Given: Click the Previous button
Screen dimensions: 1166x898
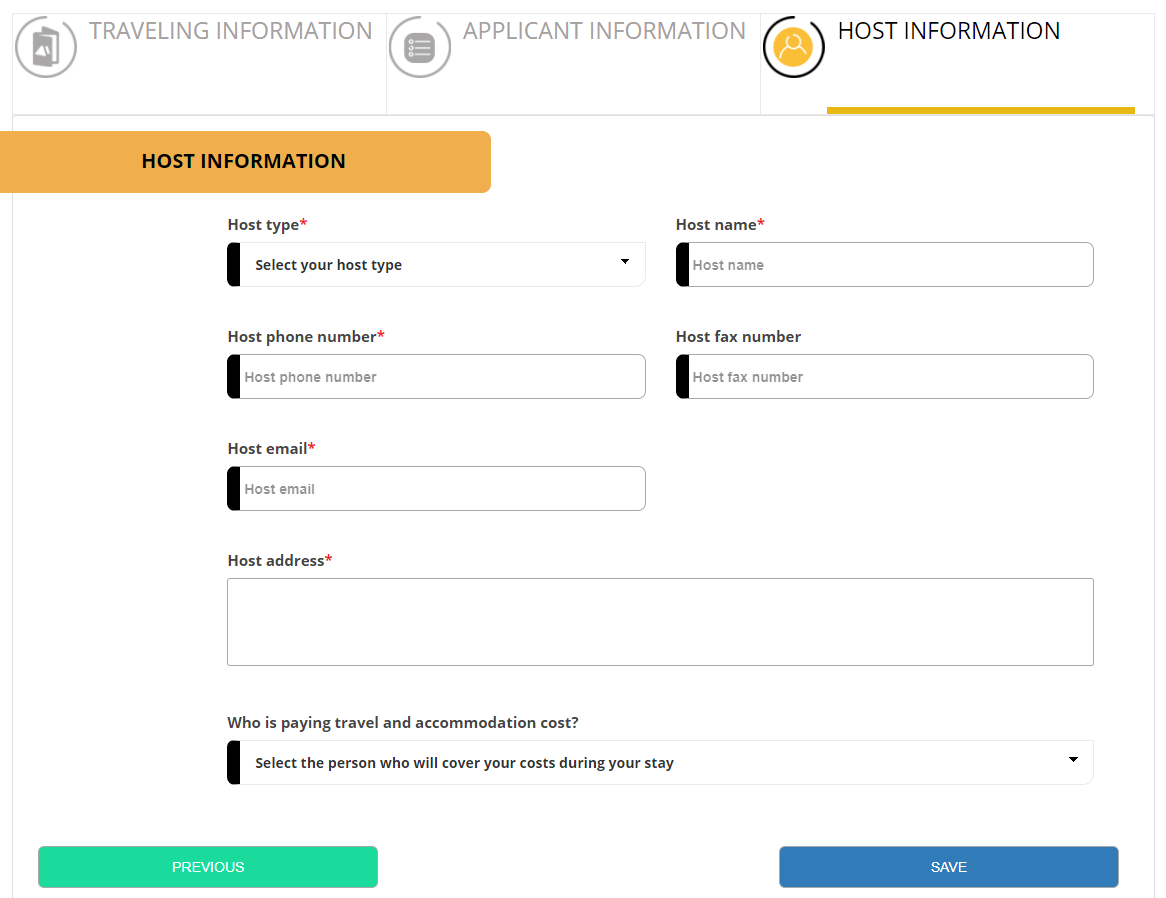Looking at the screenshot, I should point(207,866).
